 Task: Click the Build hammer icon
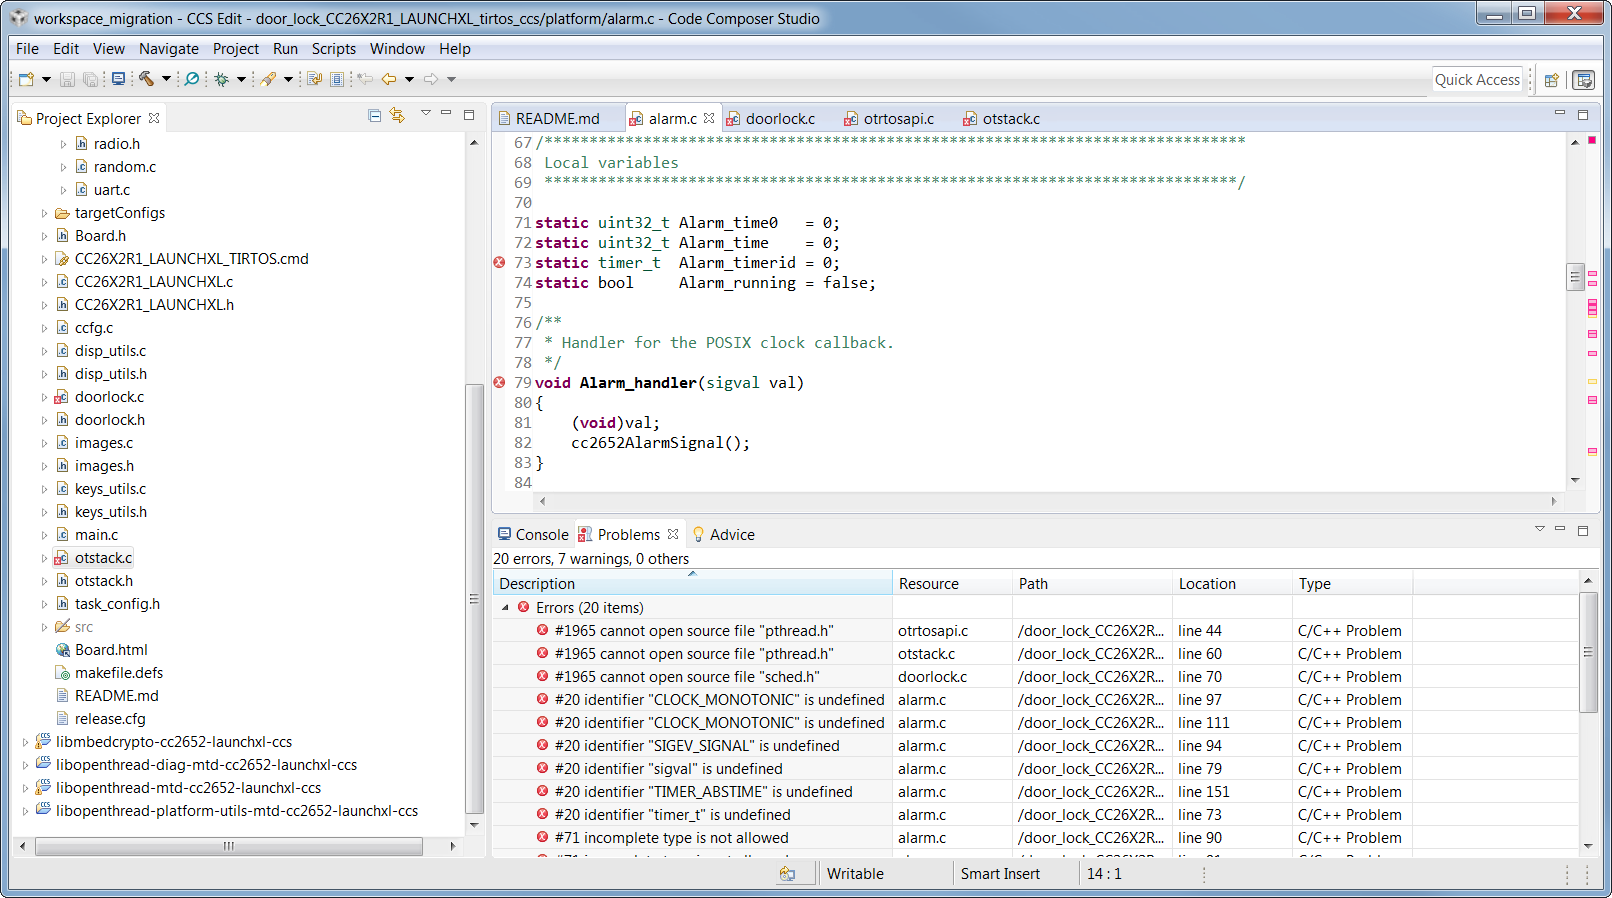147,79
